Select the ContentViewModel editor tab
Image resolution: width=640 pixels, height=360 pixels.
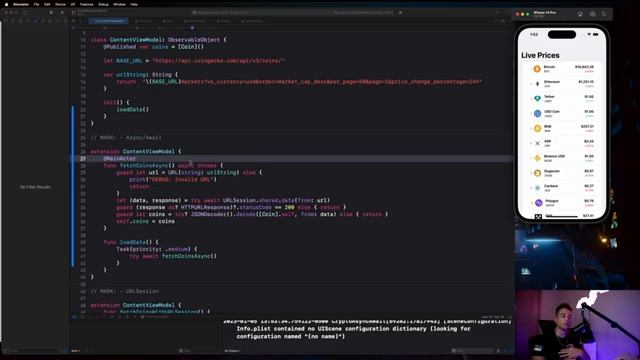(x=109, y=20)
